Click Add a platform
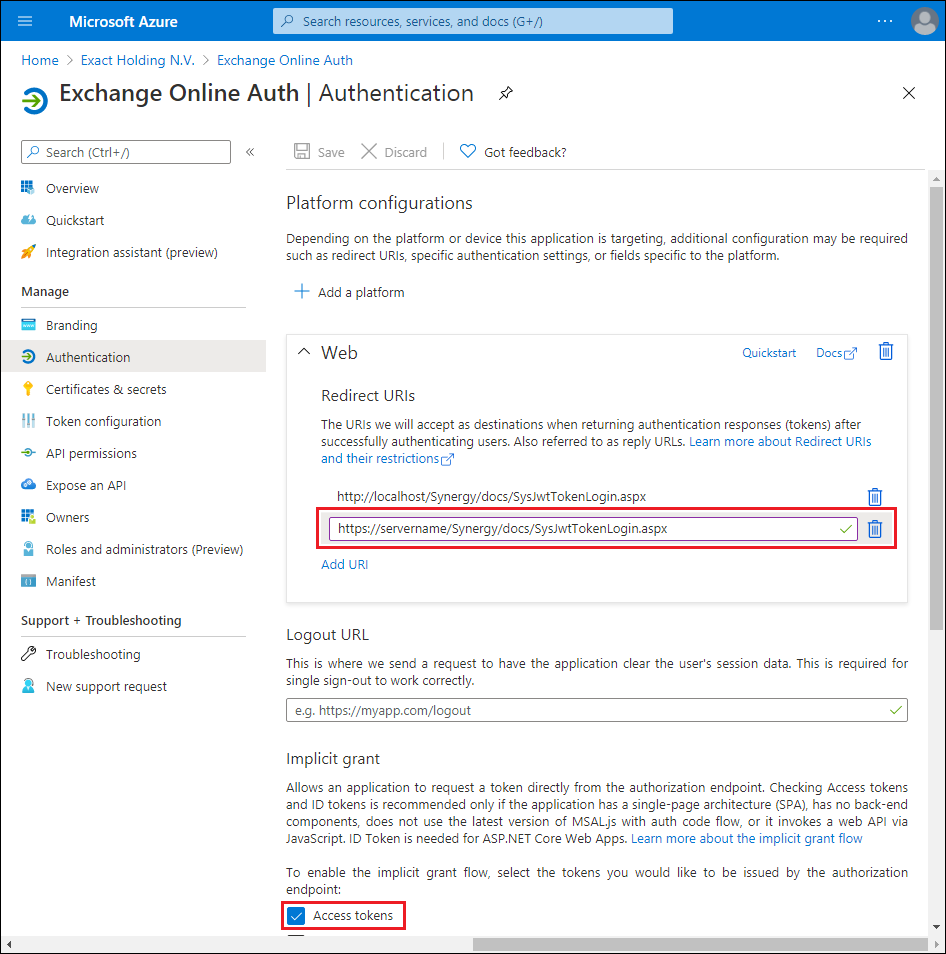Viewport: 946px width, 954px height. 349,292
